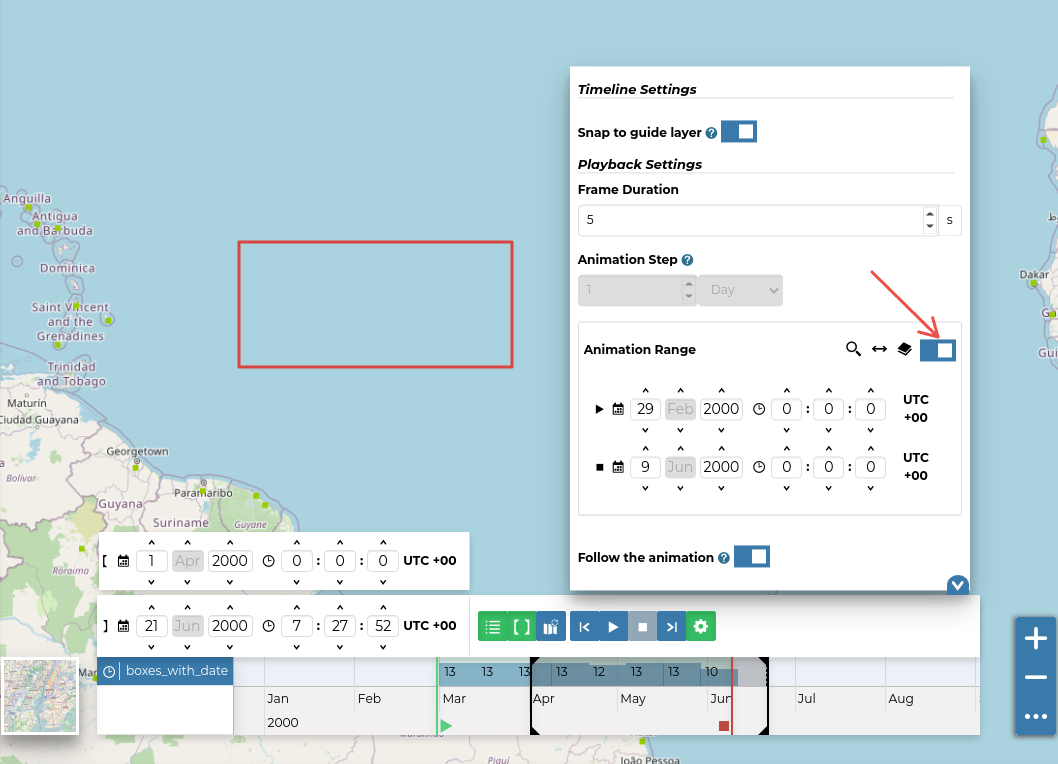The height and width of the screenshot is (764, 1058).
Task: Open the timeline layers list button
Action: point(492,627)
